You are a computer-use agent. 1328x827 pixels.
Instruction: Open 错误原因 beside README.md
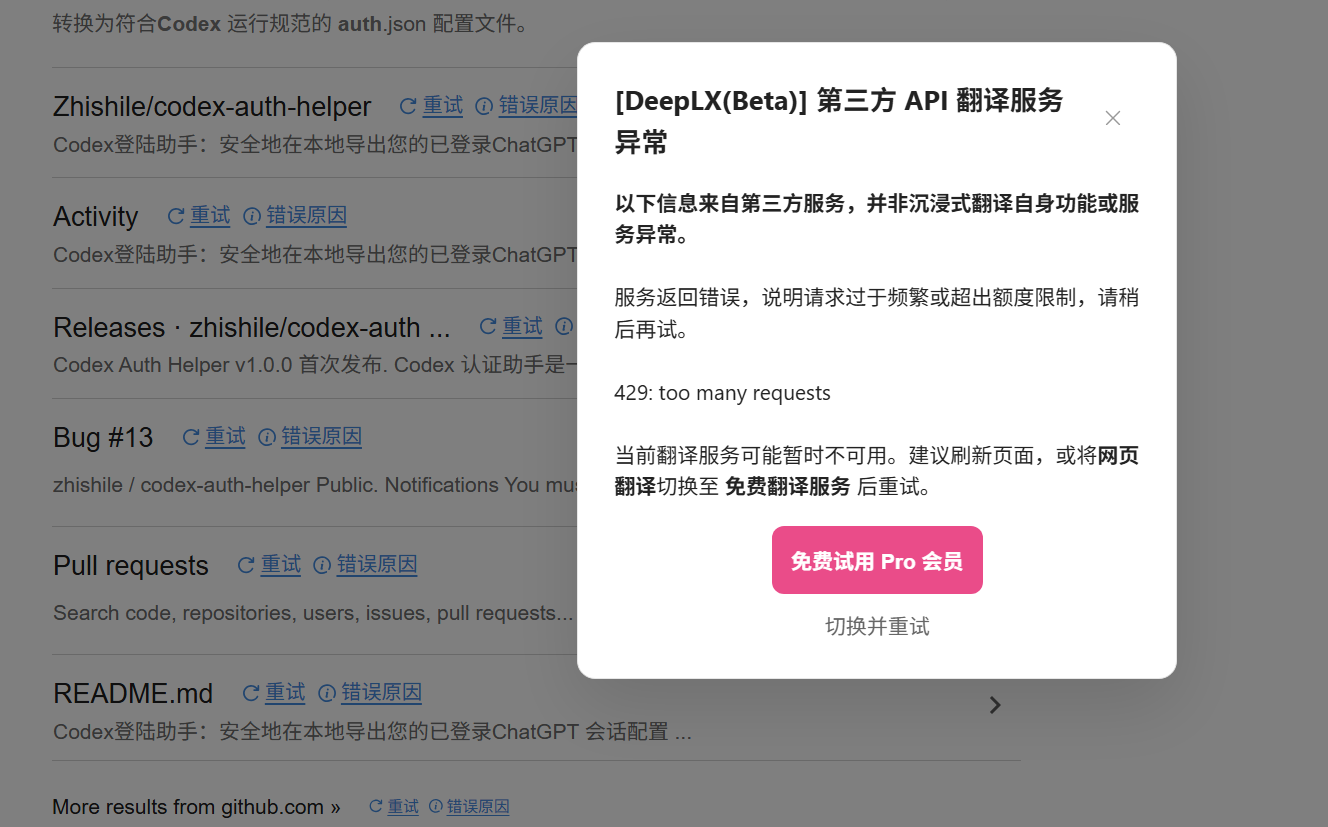[x=382, y=693]
